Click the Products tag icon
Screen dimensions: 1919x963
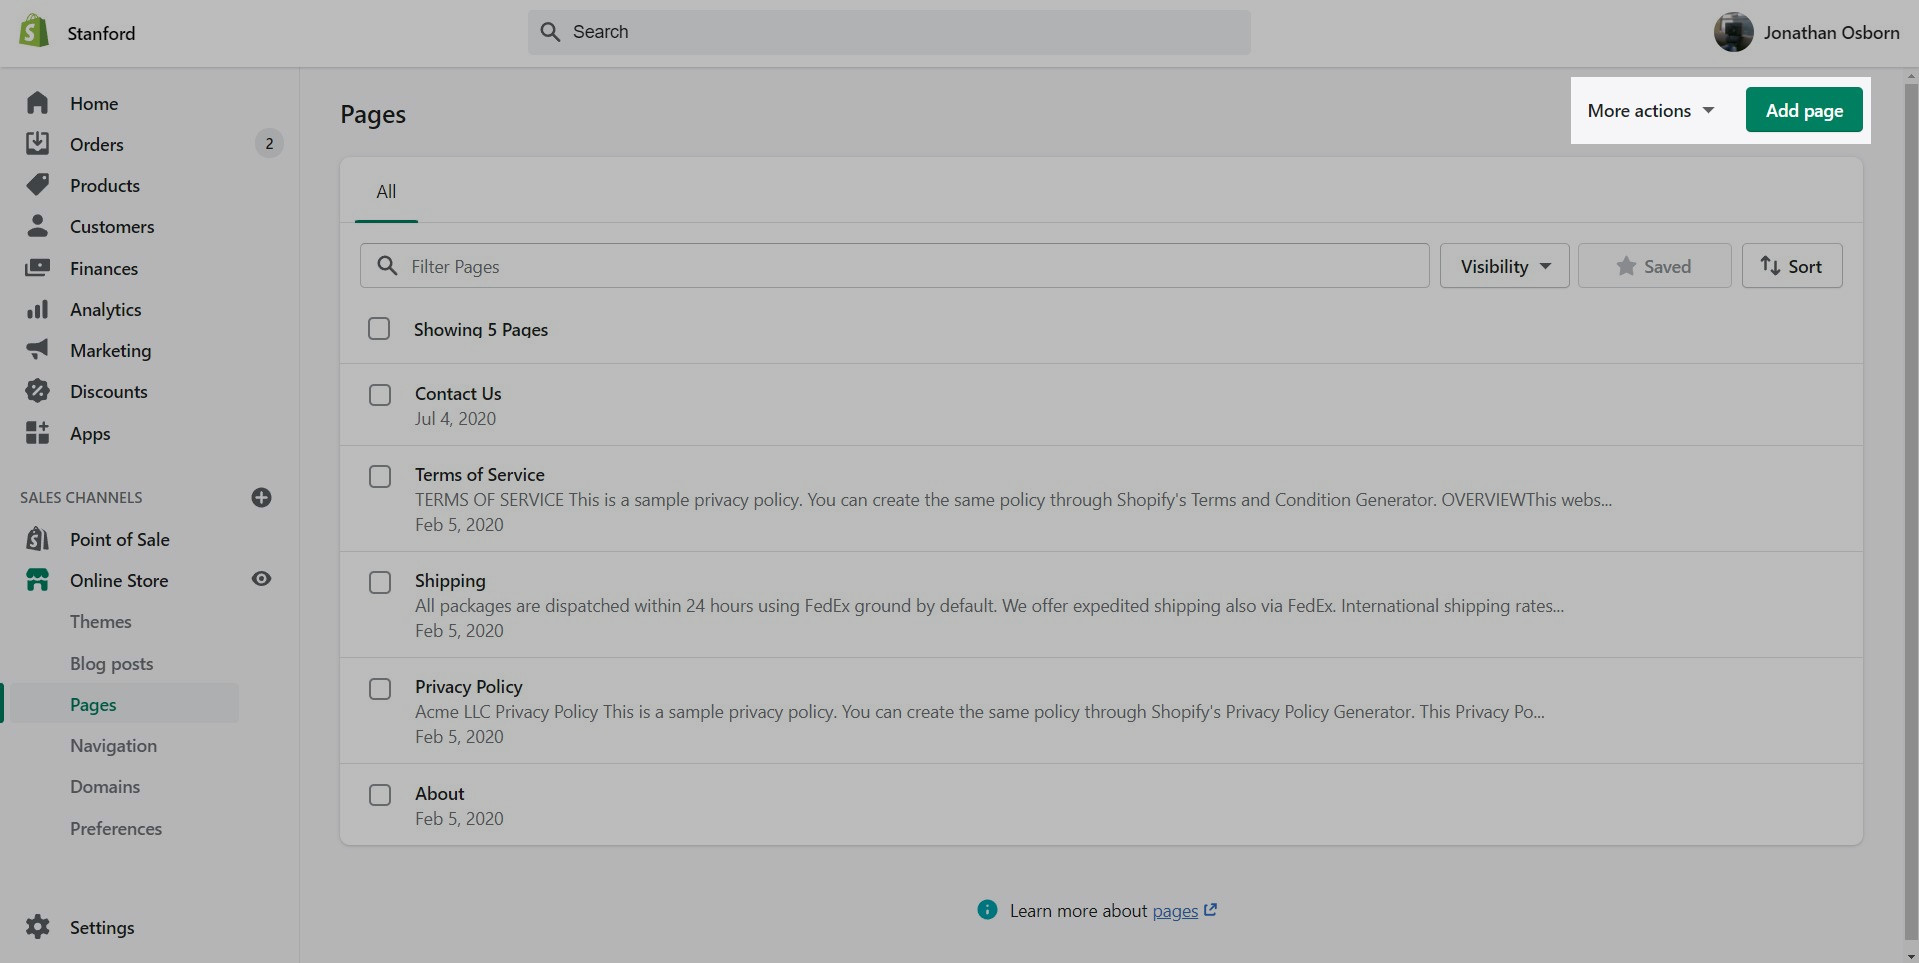click(37, 185)
